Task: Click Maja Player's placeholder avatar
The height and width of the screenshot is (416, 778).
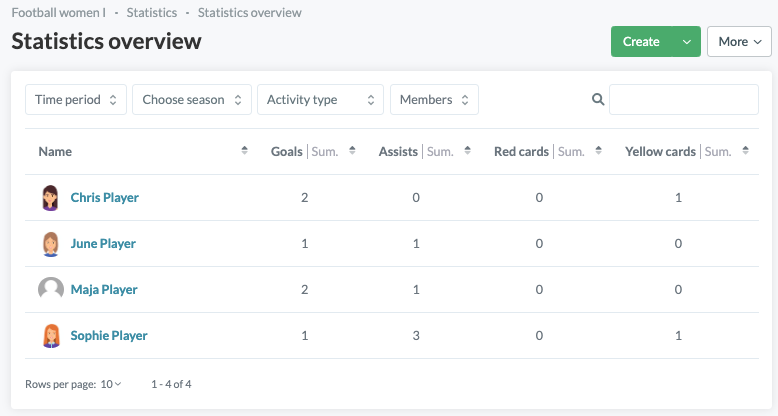Action: pyautogui.click(x=51, y=289)
